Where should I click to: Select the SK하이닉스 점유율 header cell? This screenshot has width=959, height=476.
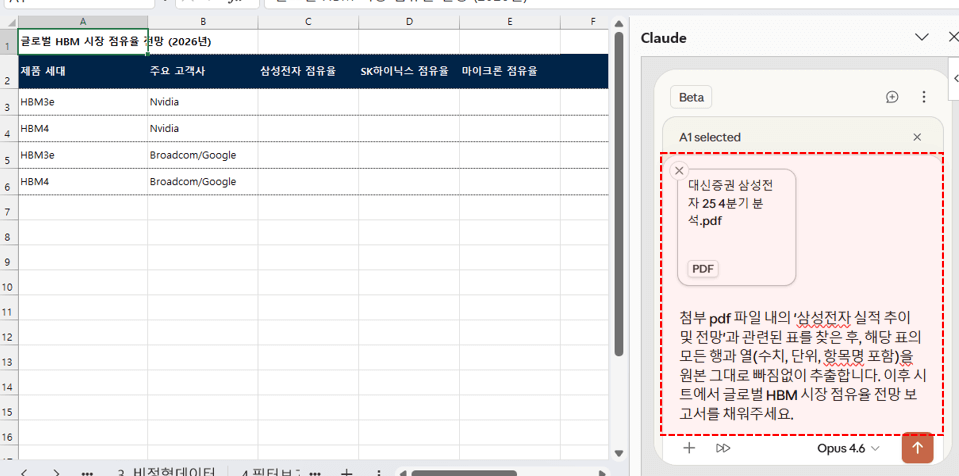[x=409, y=72]
